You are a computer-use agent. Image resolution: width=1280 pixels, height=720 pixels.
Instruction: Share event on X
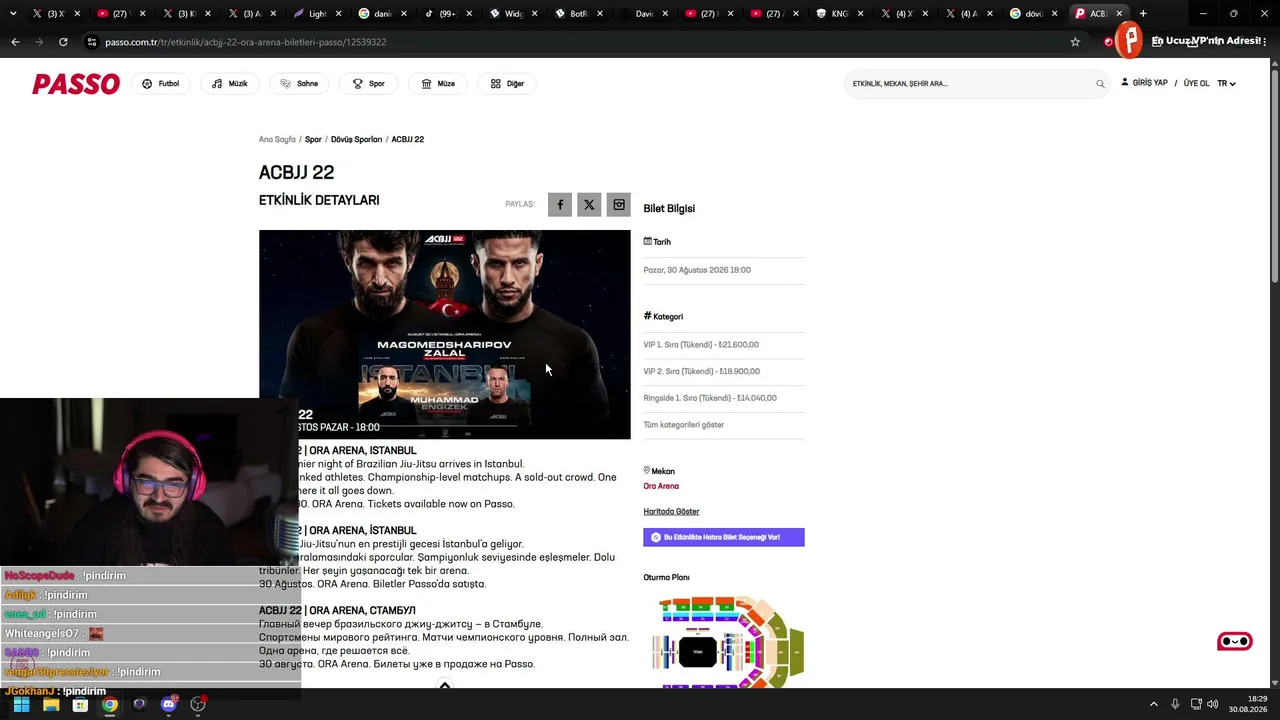pyautogui.click(x=589, y=204)
